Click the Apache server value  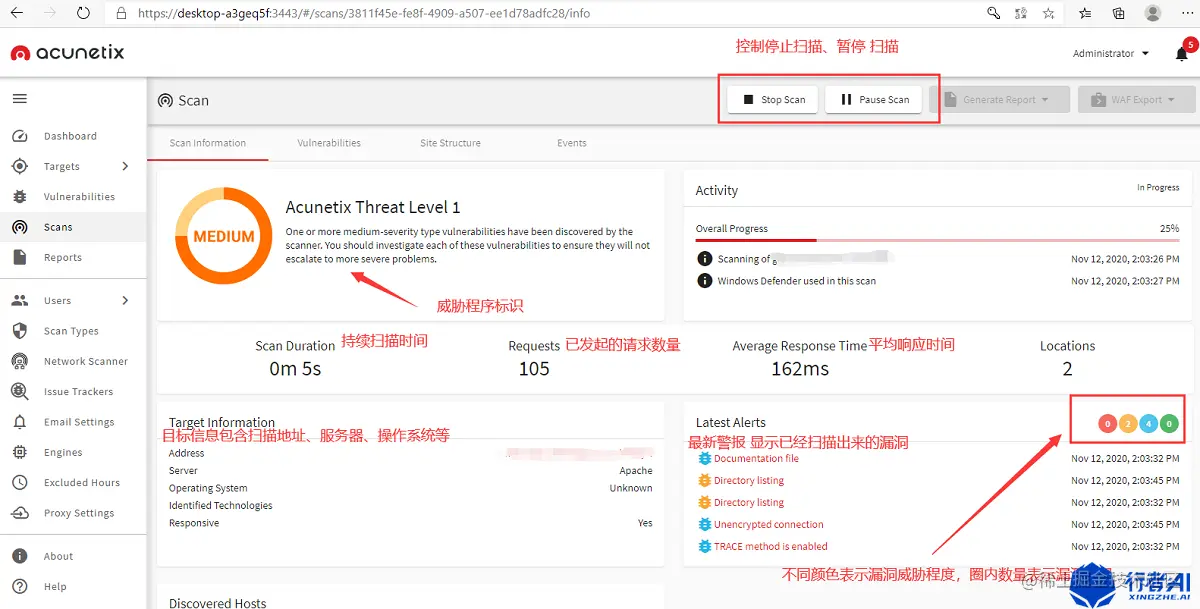pyautogui.click(x=636, y=471)
